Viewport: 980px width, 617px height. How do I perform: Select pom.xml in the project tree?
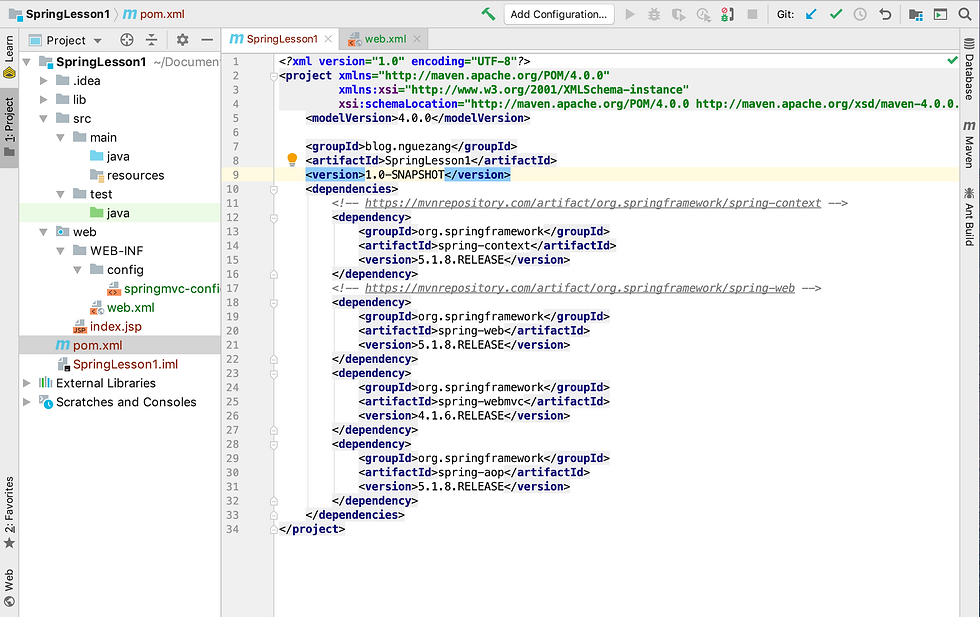click(89, 345)
